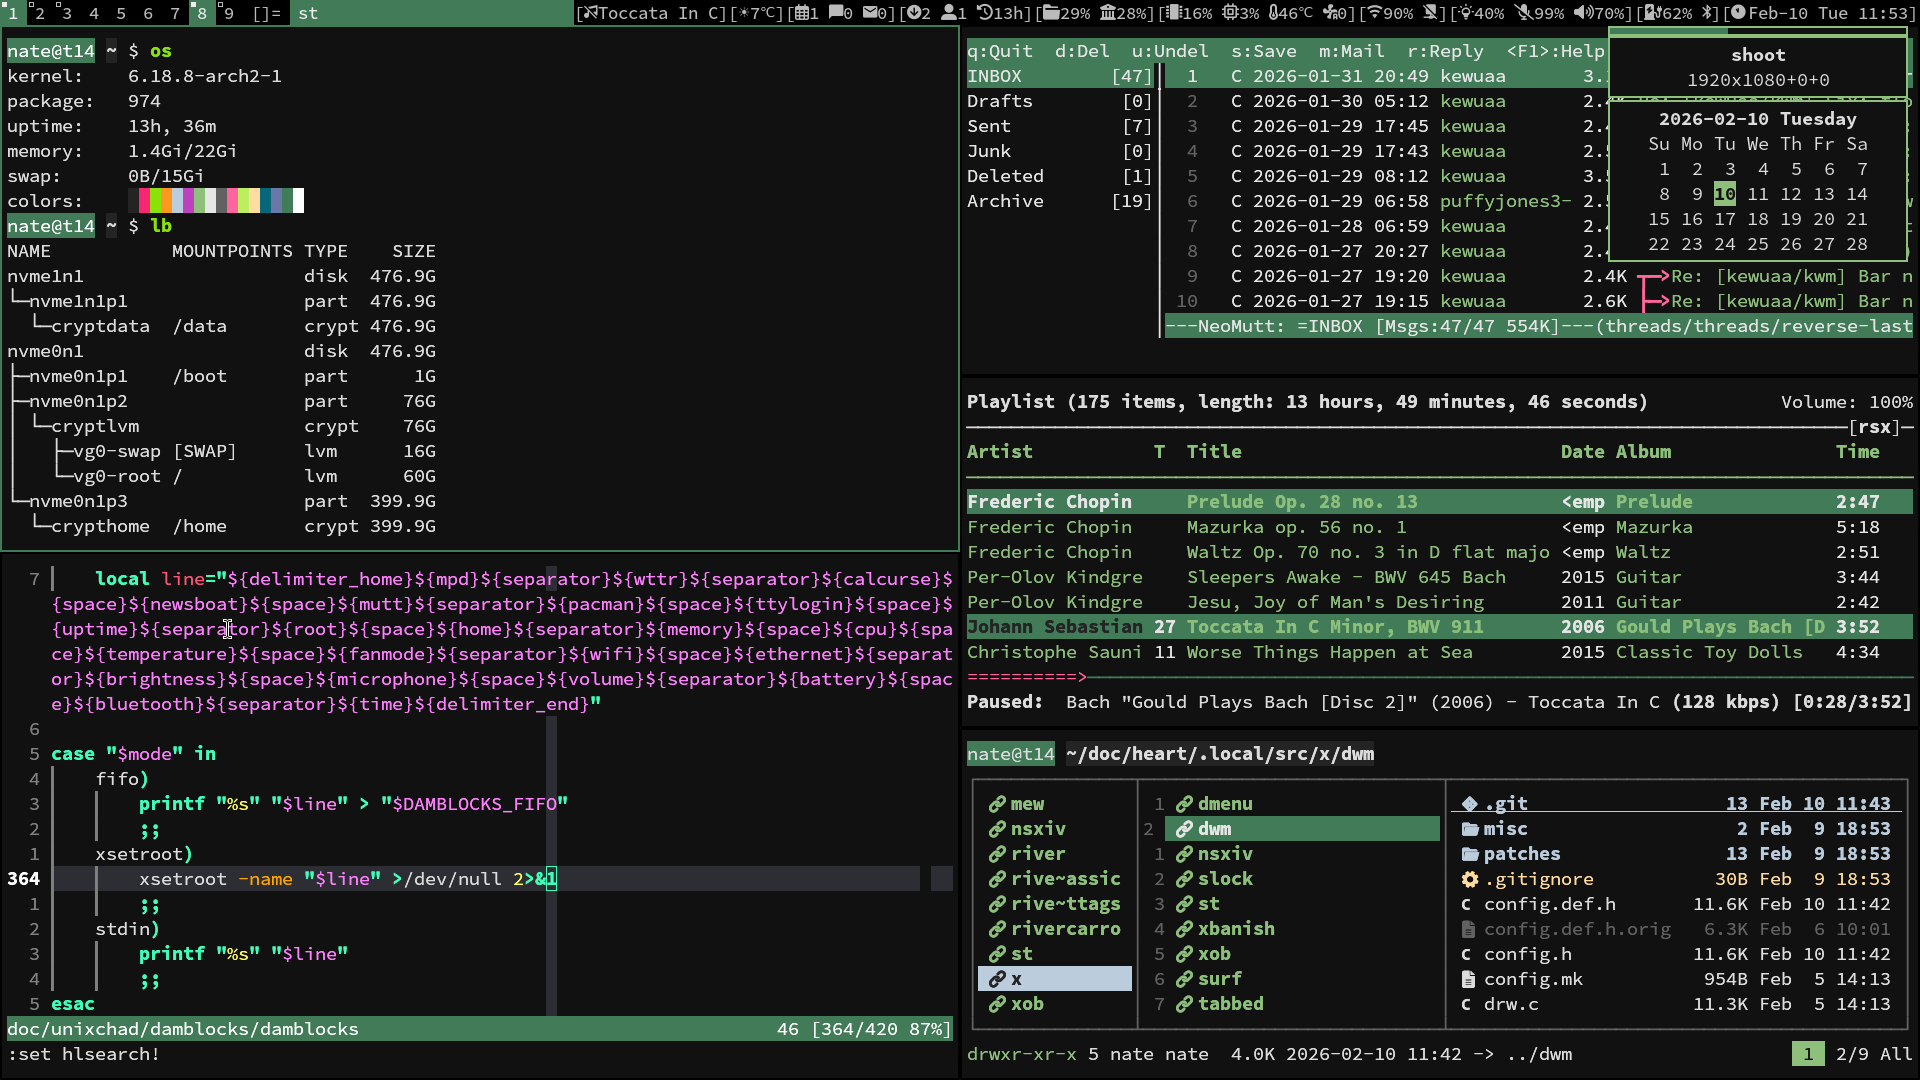Click the thermometer icon showing 46°C
The height and width of the screenshot is (1080, 1920).
click(x=1272, y=13)
